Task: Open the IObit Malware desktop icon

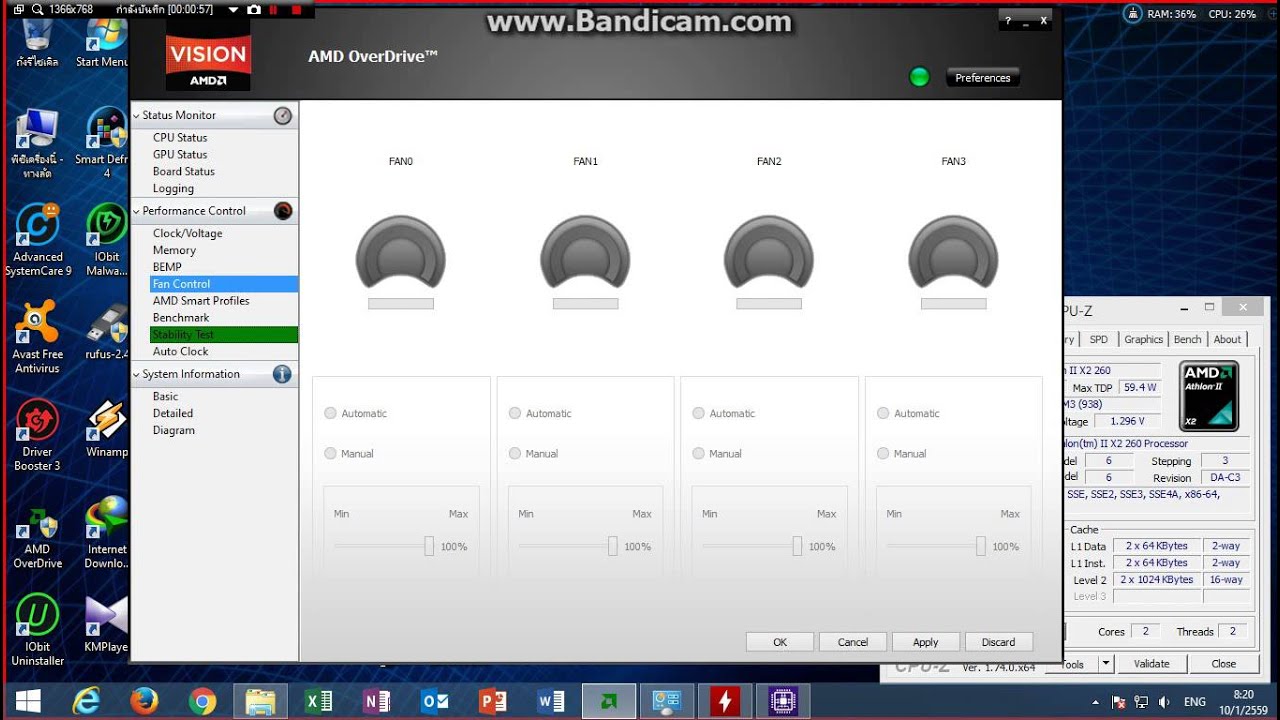Action: (107, 240)
